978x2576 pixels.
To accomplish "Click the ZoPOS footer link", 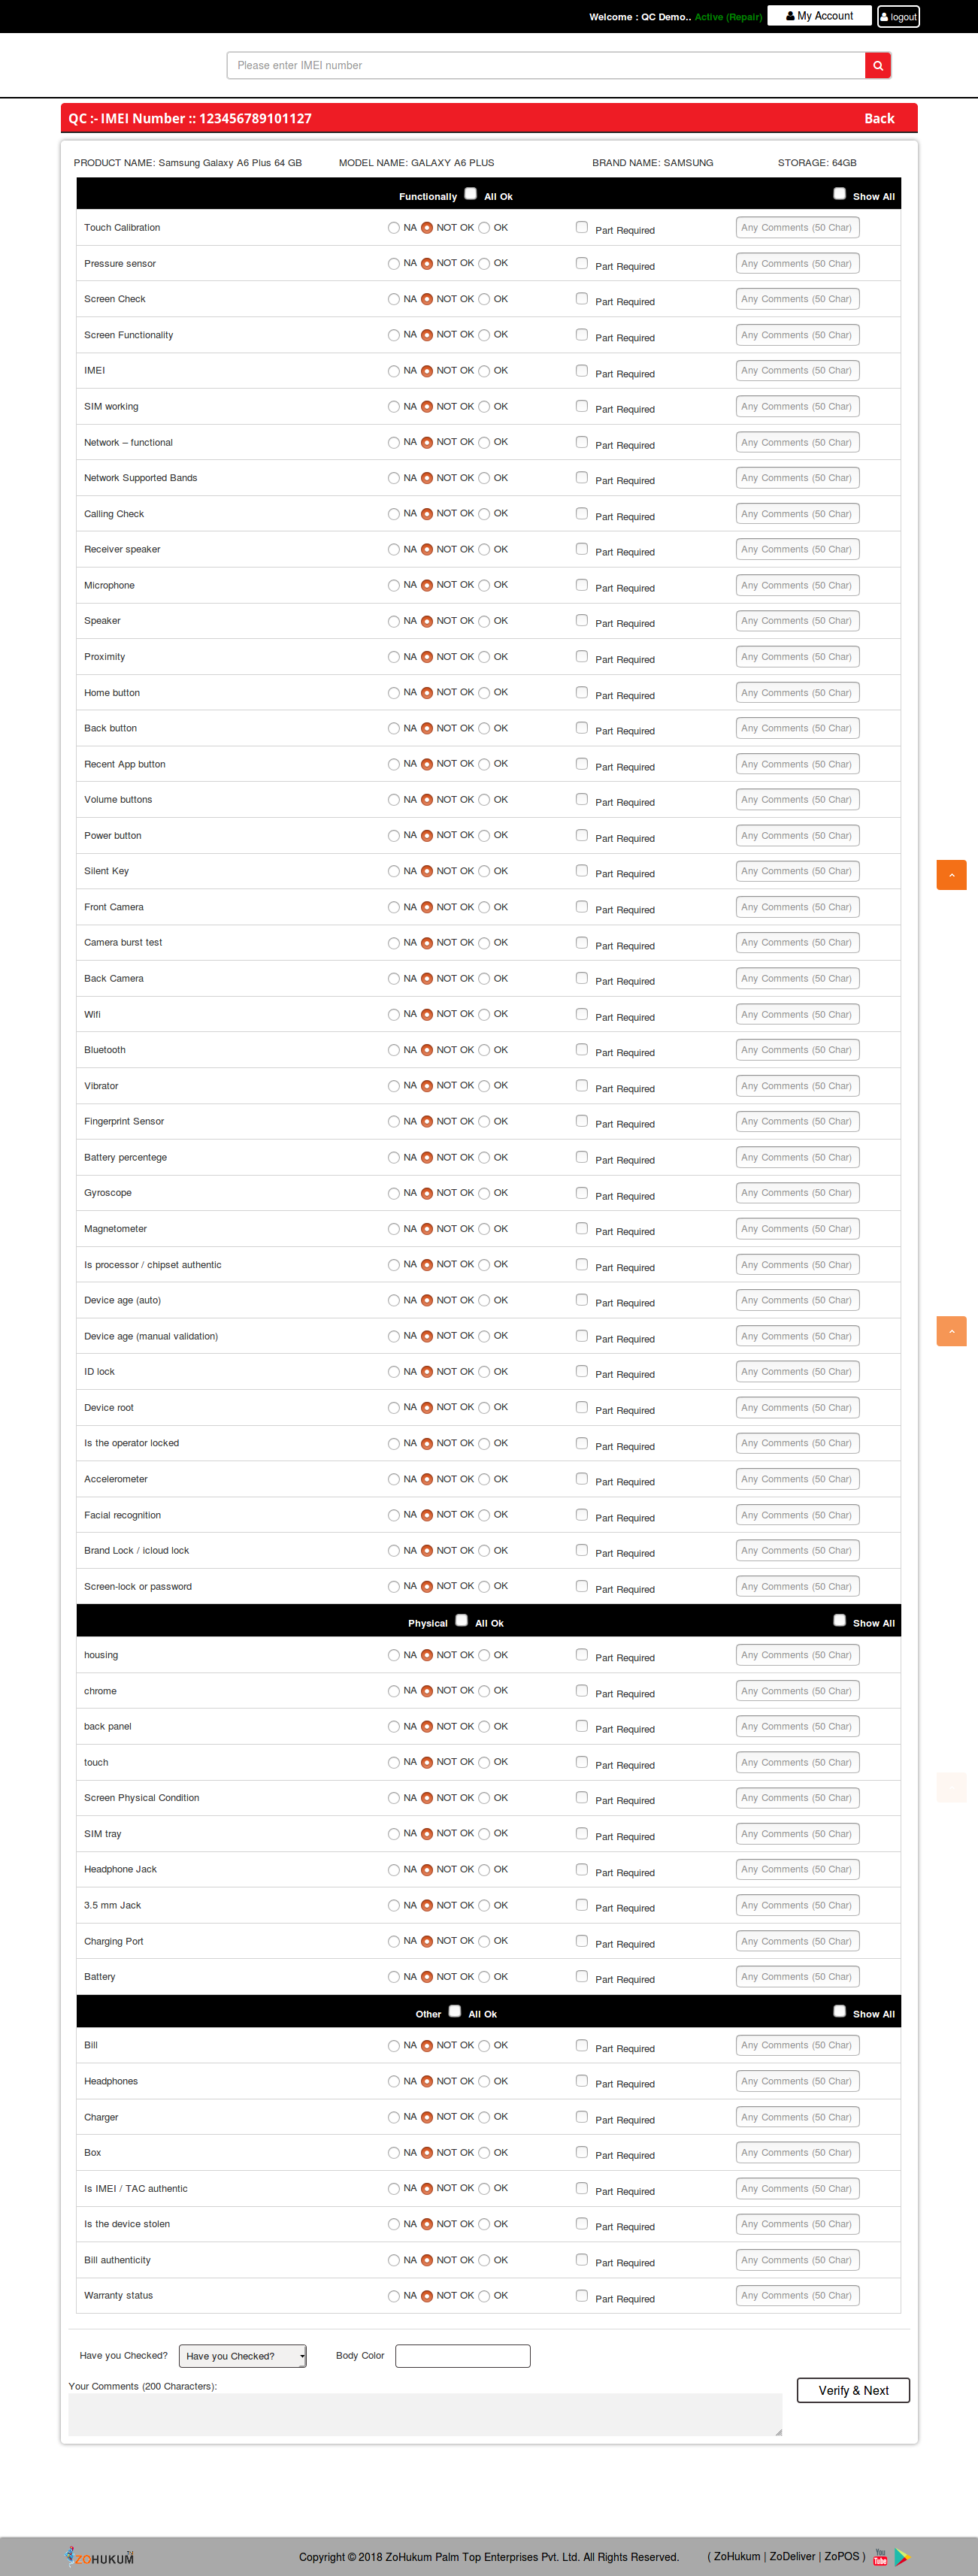I will [x=841, y=2556].
